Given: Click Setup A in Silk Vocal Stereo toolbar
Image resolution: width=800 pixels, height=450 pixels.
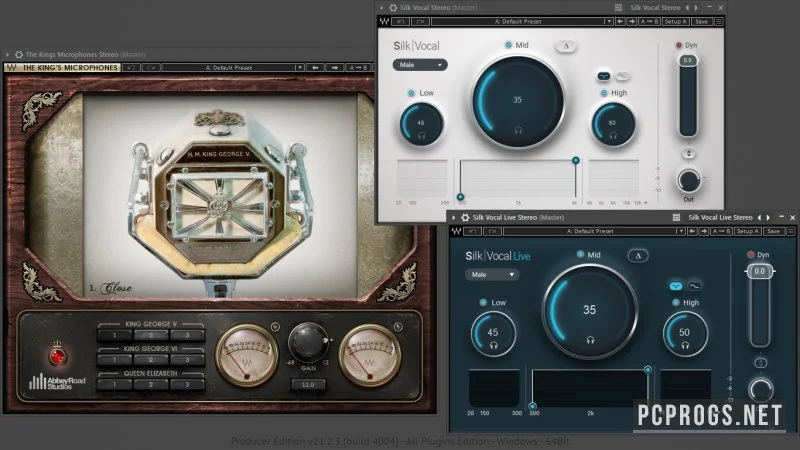Looking at the screenshot, I should coord(676,21).
